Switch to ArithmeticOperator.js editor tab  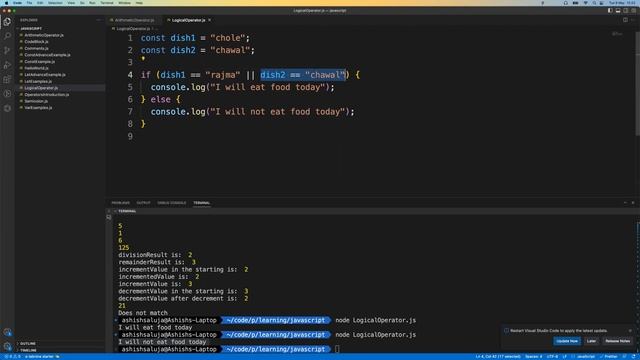pos(135,20)
